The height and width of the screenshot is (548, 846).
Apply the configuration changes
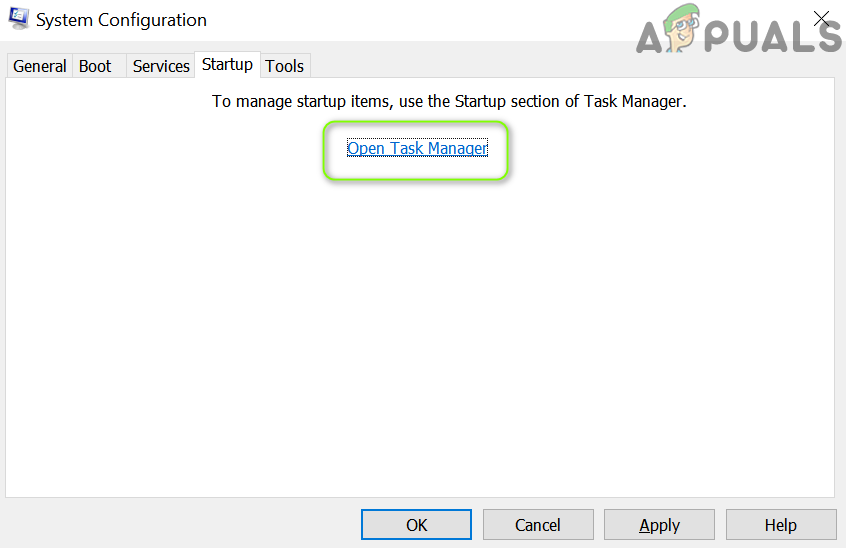pyautogui.click(x=659, y=525)
